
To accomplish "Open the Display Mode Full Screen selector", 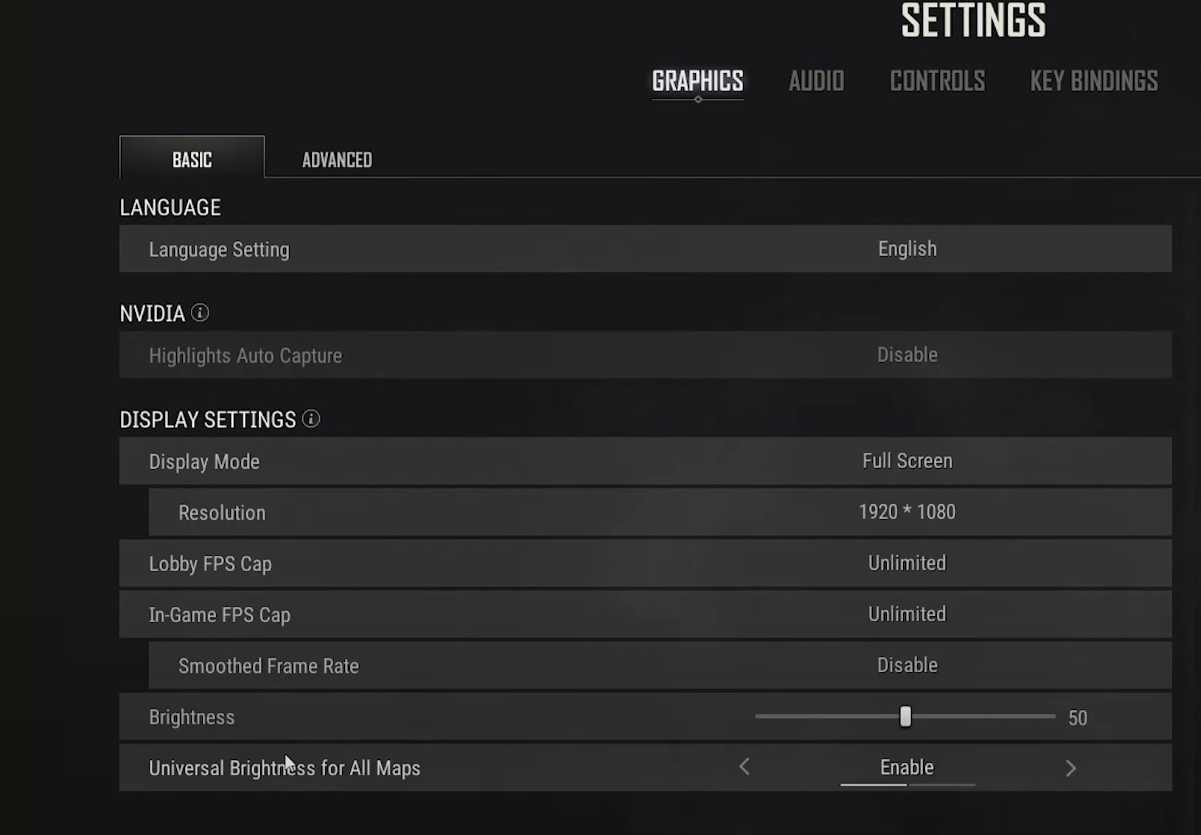I will [907, 461].
